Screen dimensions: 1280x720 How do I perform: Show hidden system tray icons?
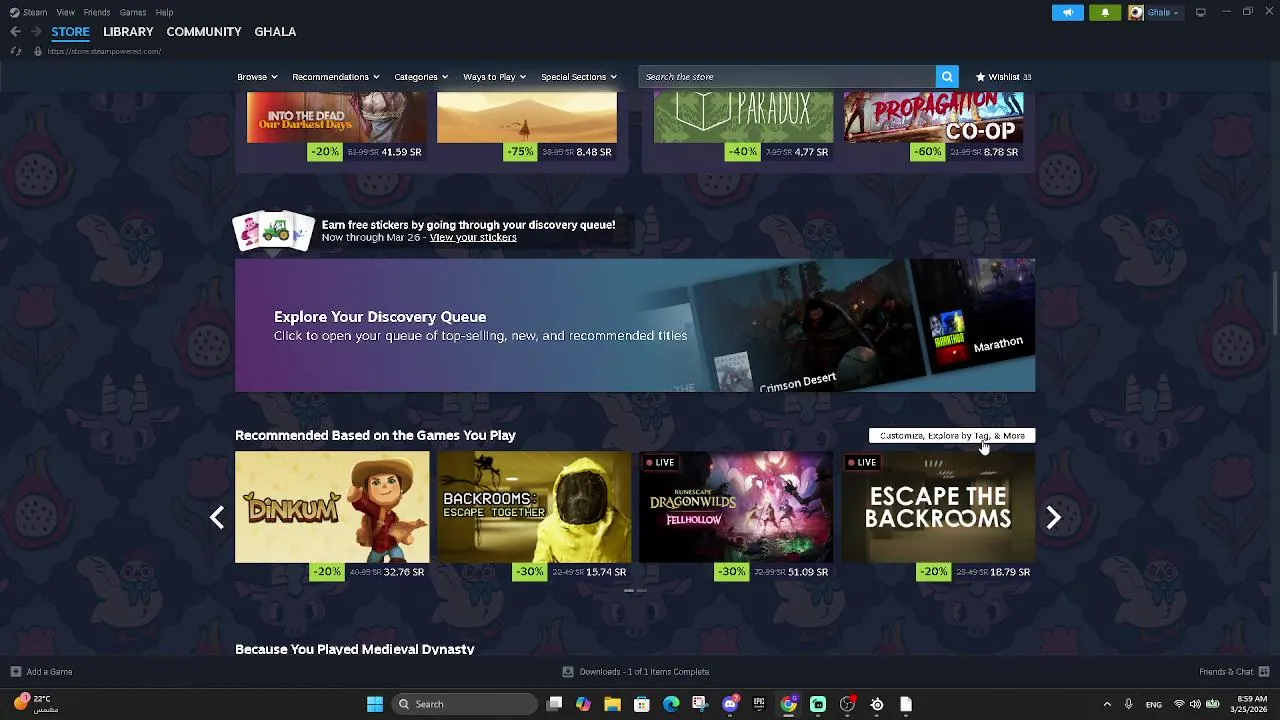(x=1107, y=704)
